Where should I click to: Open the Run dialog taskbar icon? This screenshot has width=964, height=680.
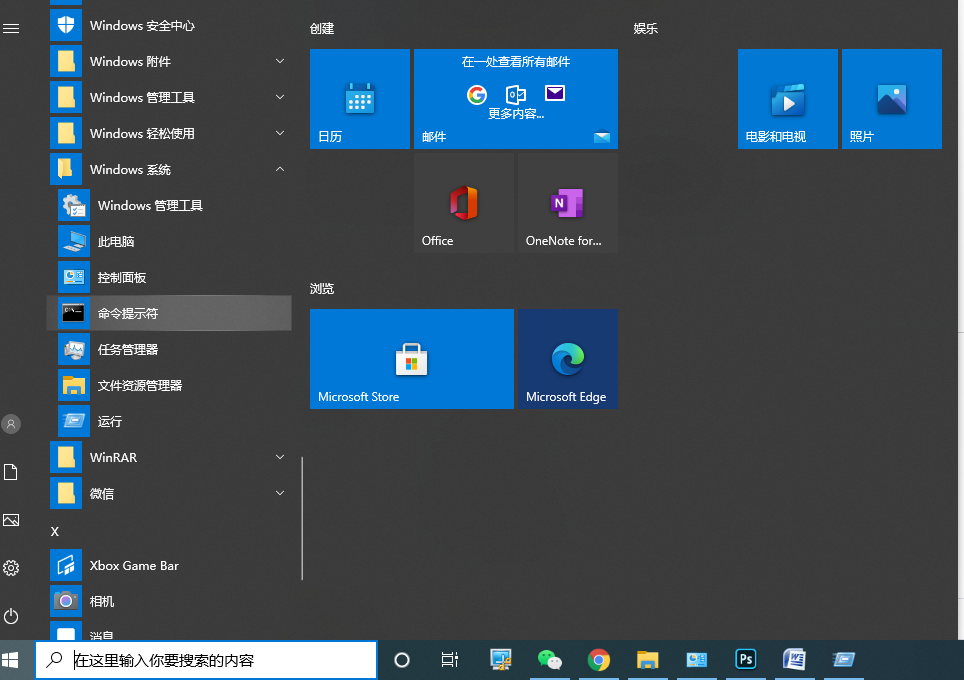point(844,660)
